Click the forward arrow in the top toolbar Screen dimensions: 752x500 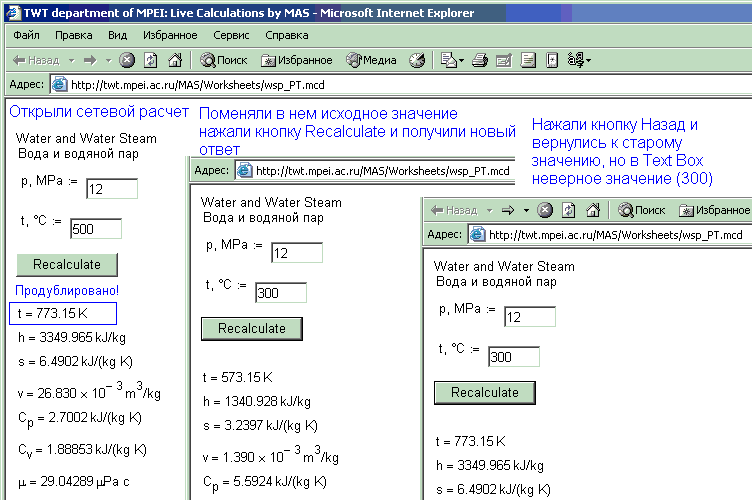pos(90,60)
